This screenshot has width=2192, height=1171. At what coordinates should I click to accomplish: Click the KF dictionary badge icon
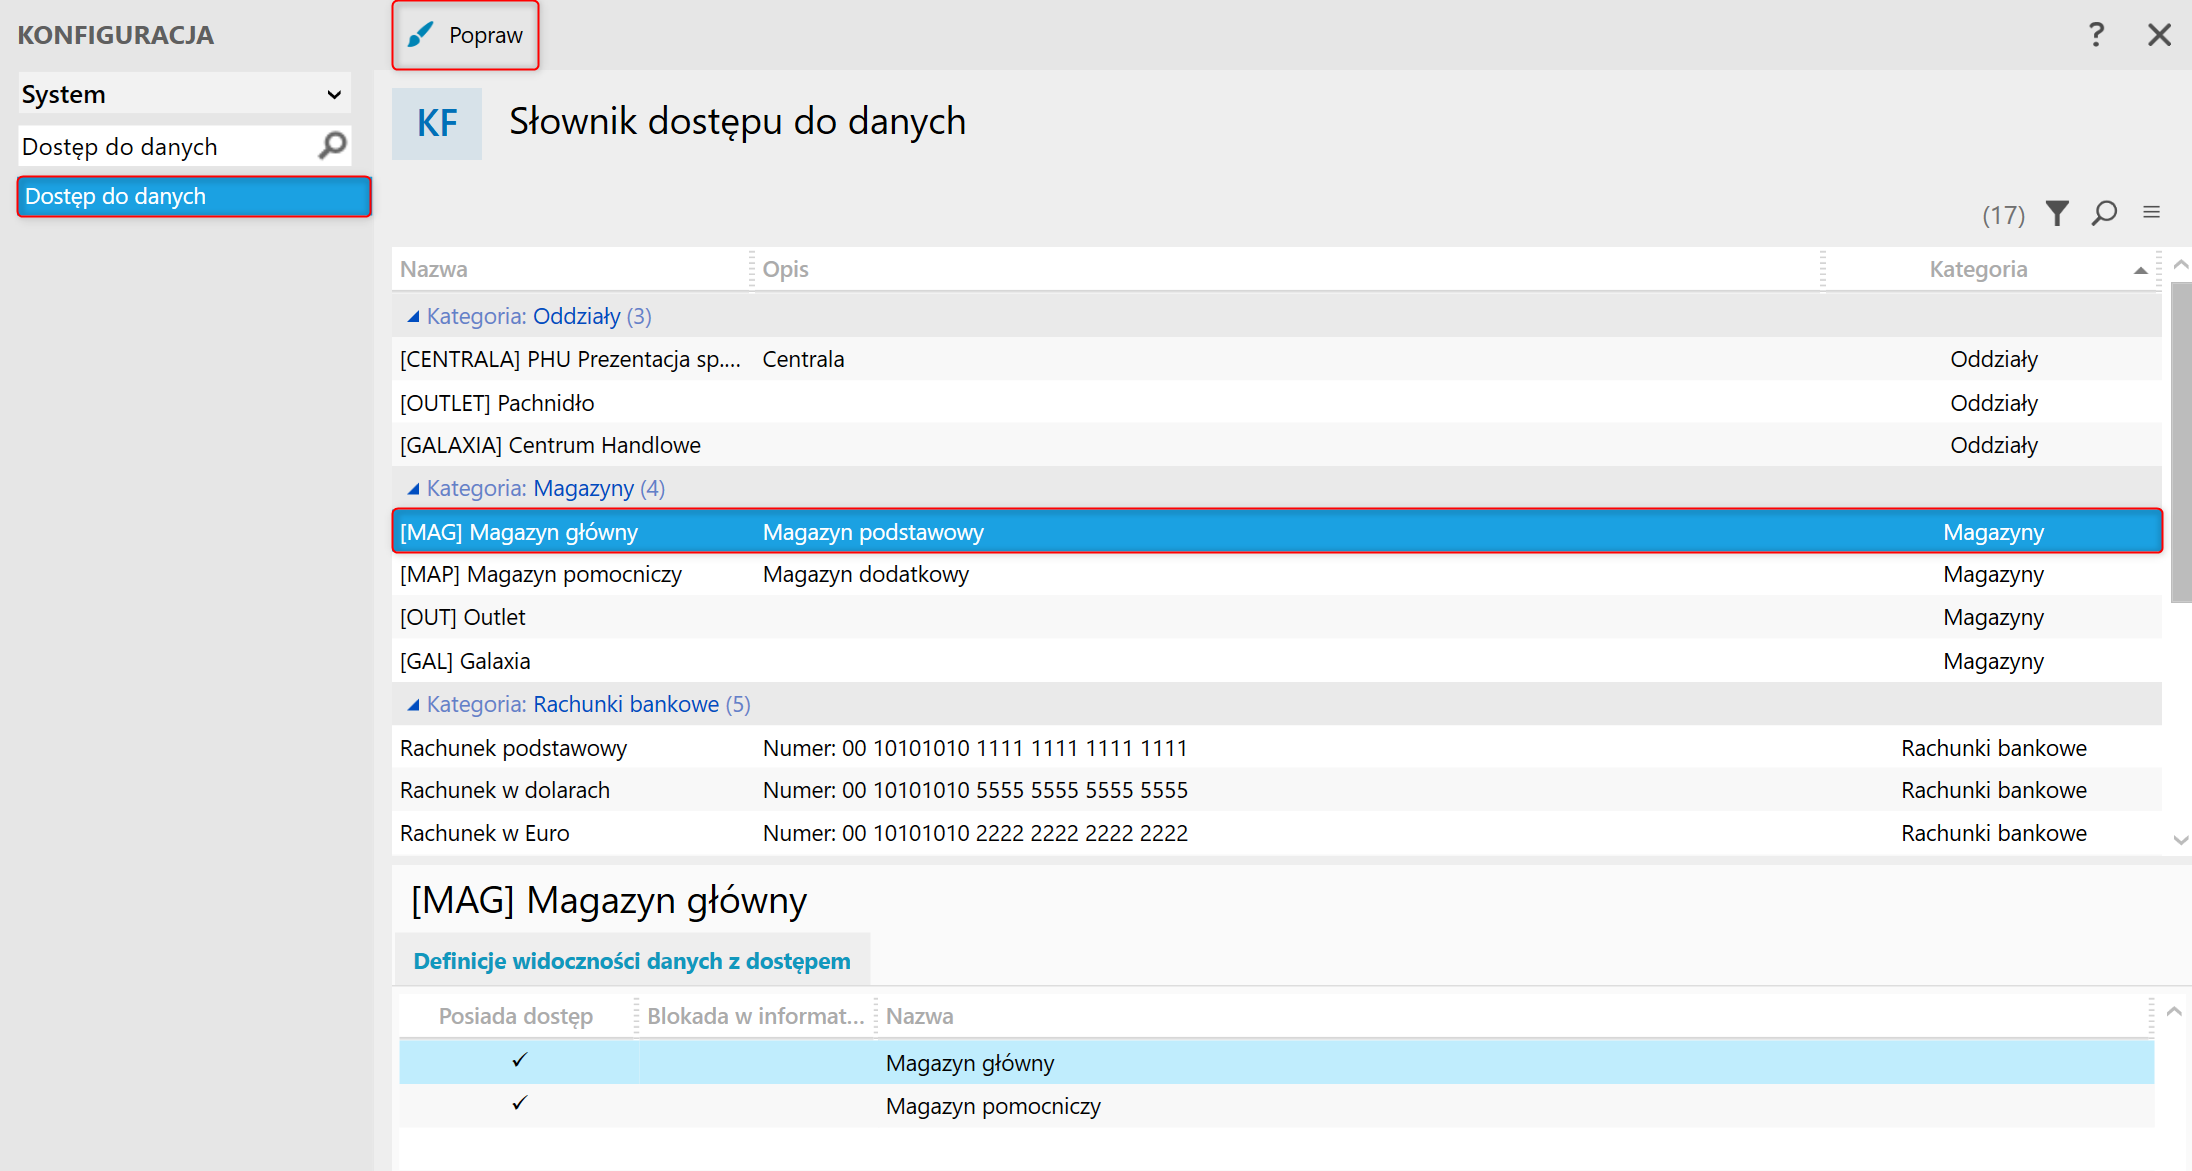point(437,124)
